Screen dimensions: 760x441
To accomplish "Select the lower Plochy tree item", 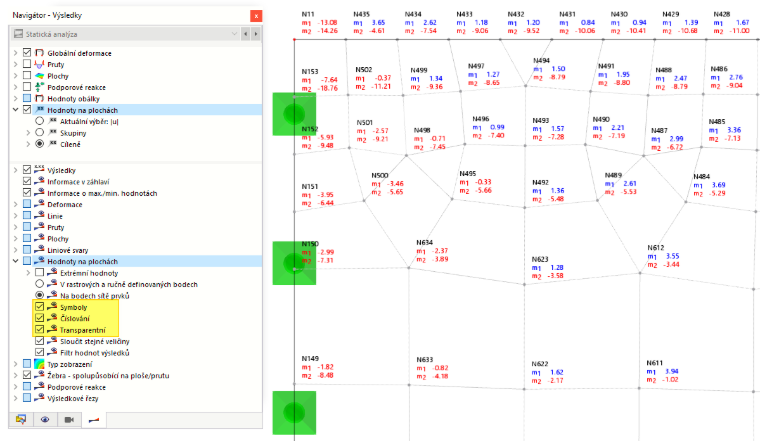I will pos(58,238).
